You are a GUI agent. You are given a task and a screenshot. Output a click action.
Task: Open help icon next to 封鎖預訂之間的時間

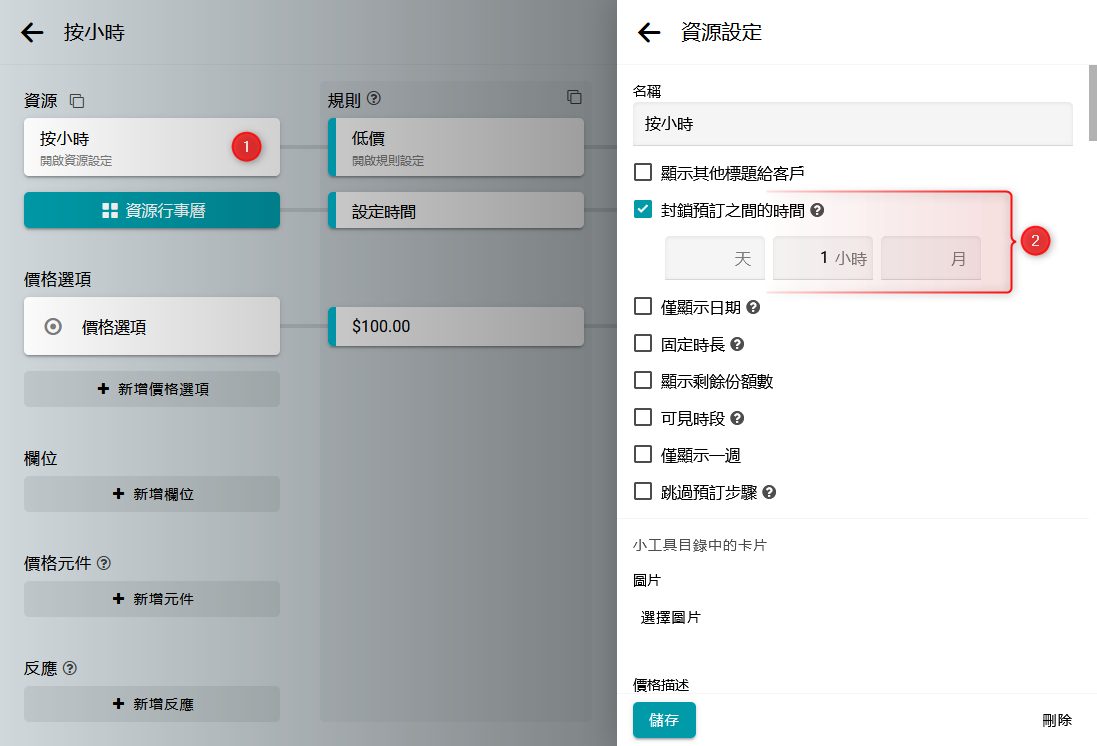[817, 210]
